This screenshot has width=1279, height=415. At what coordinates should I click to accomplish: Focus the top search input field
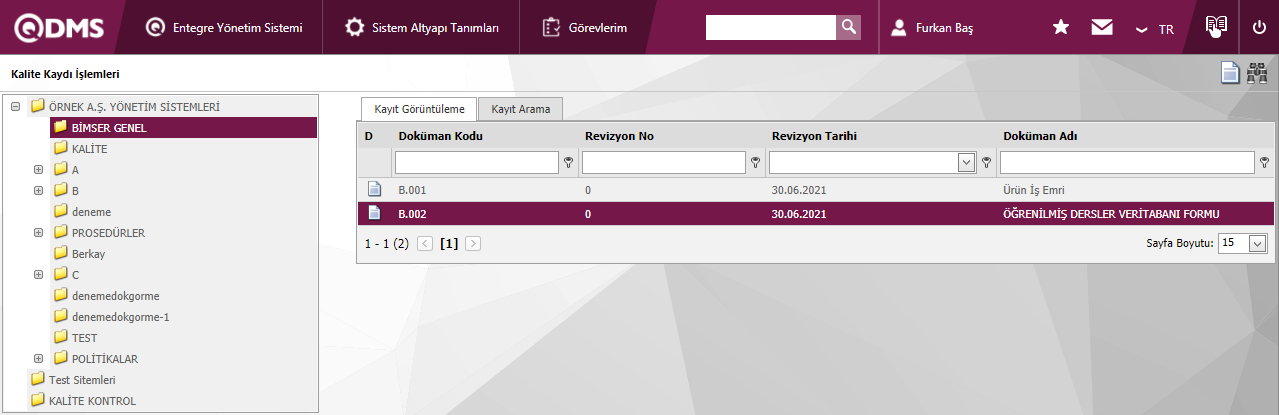click(x=771, y=27)
